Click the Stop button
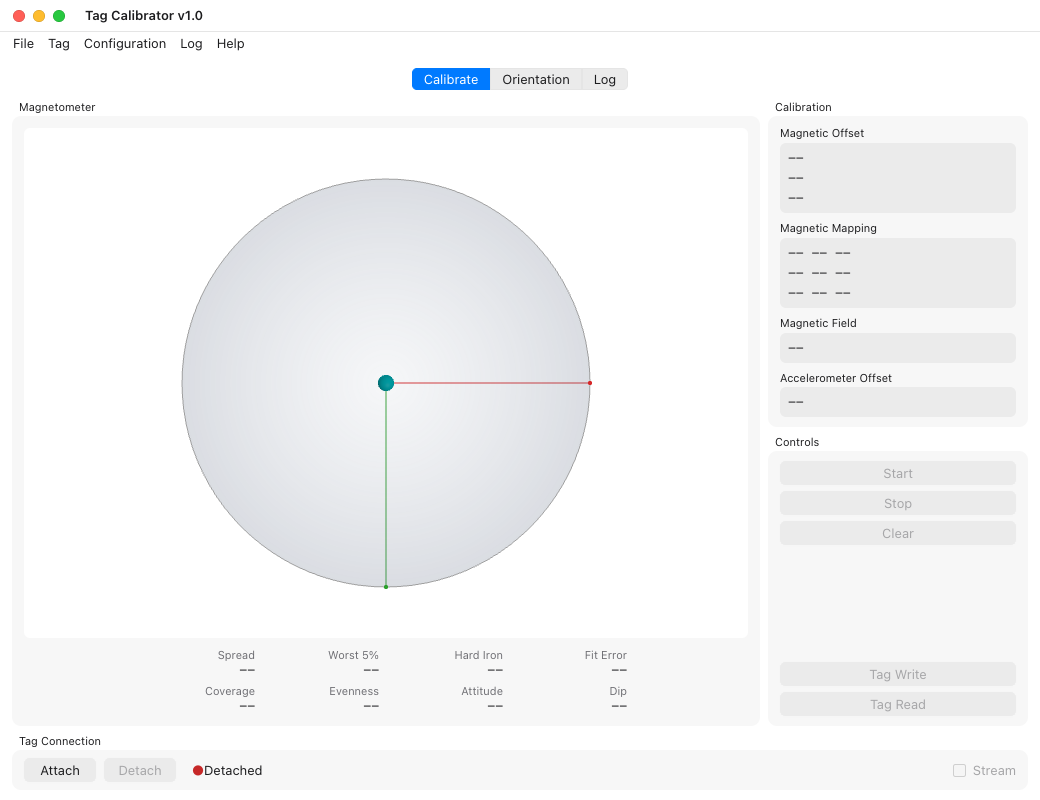Screen dimensions: 1040x800 [x=897, y=503]
